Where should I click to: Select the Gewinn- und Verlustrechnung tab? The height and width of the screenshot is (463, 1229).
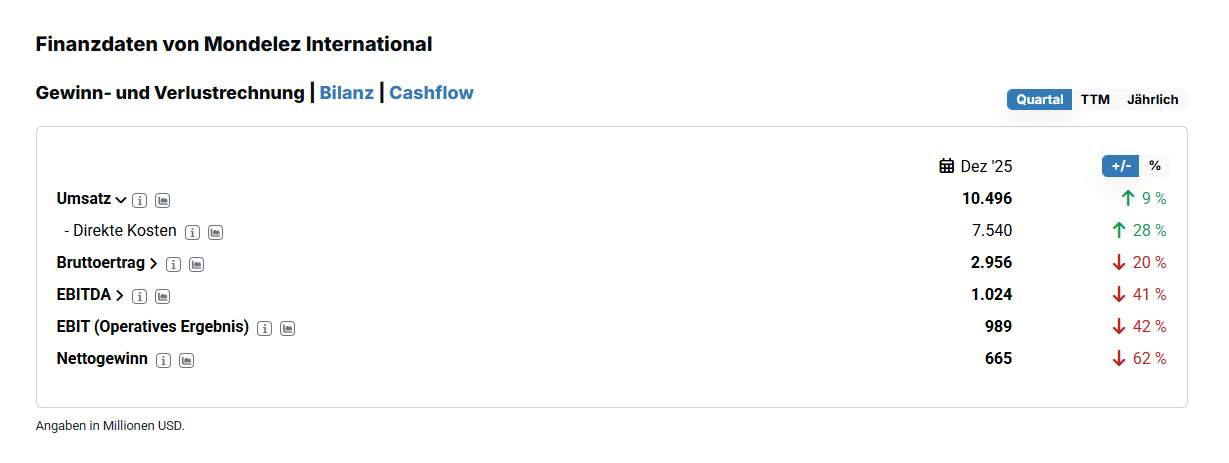170,93
